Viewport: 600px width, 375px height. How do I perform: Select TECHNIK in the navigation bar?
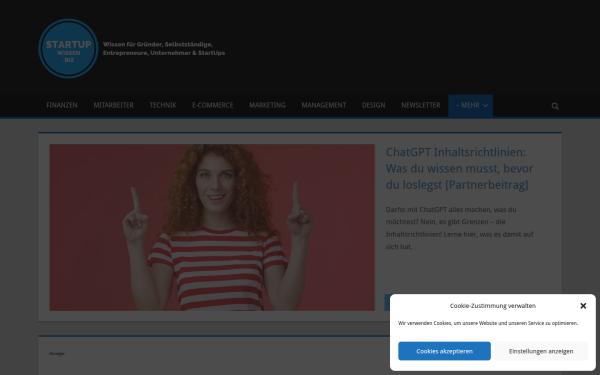pos(163,105)
